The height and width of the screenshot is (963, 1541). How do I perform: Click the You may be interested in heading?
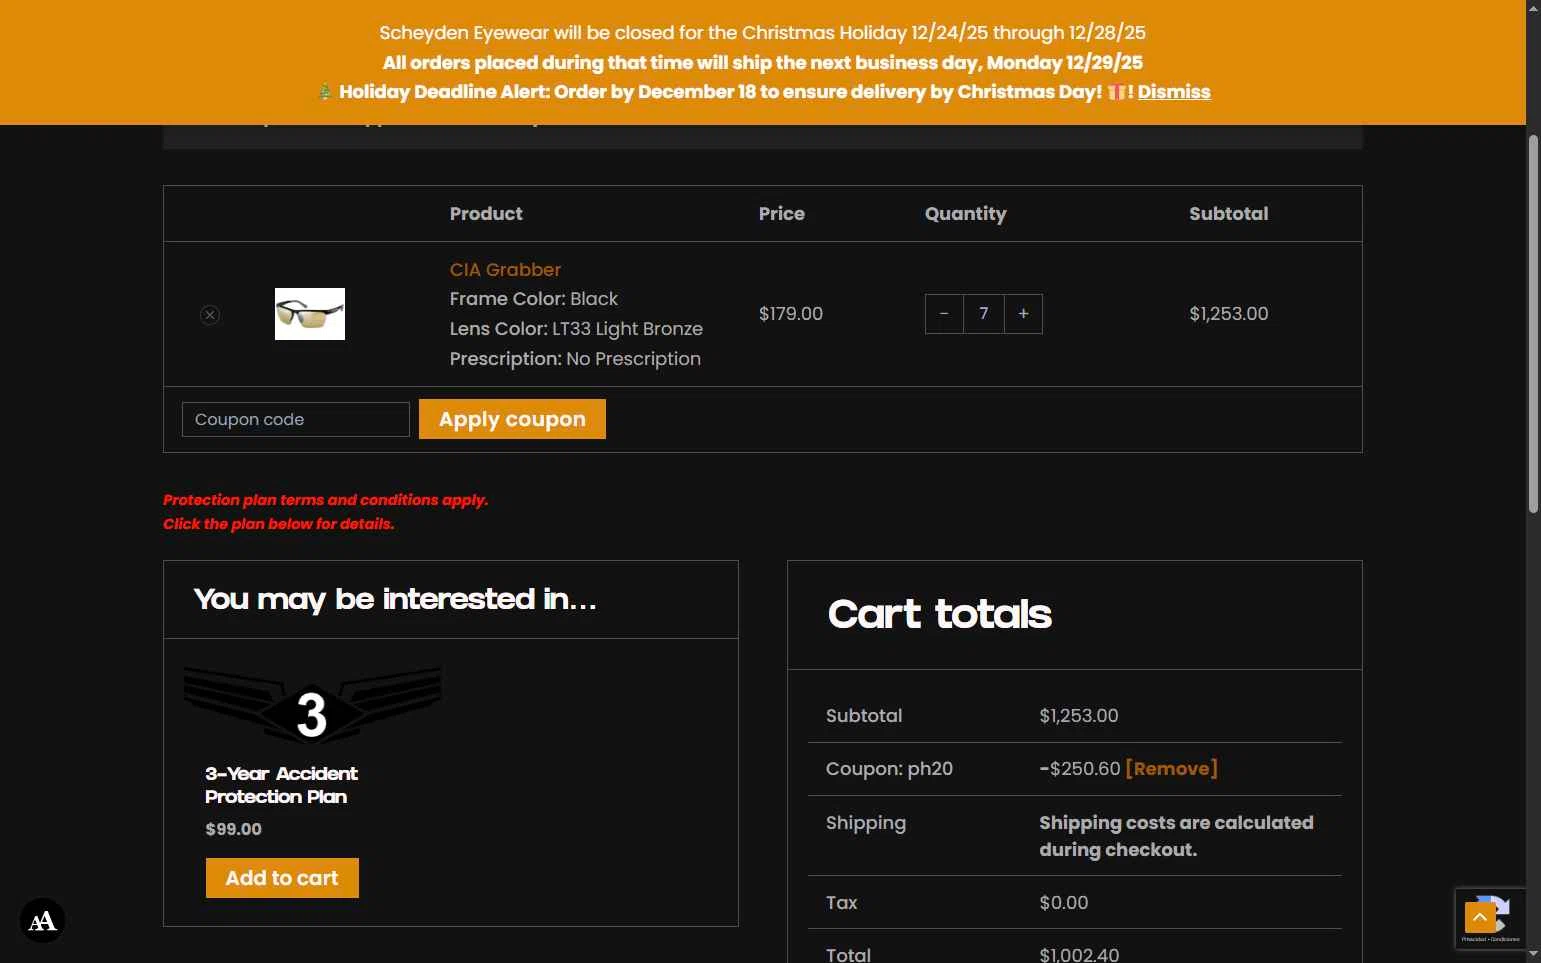point(395,599)
